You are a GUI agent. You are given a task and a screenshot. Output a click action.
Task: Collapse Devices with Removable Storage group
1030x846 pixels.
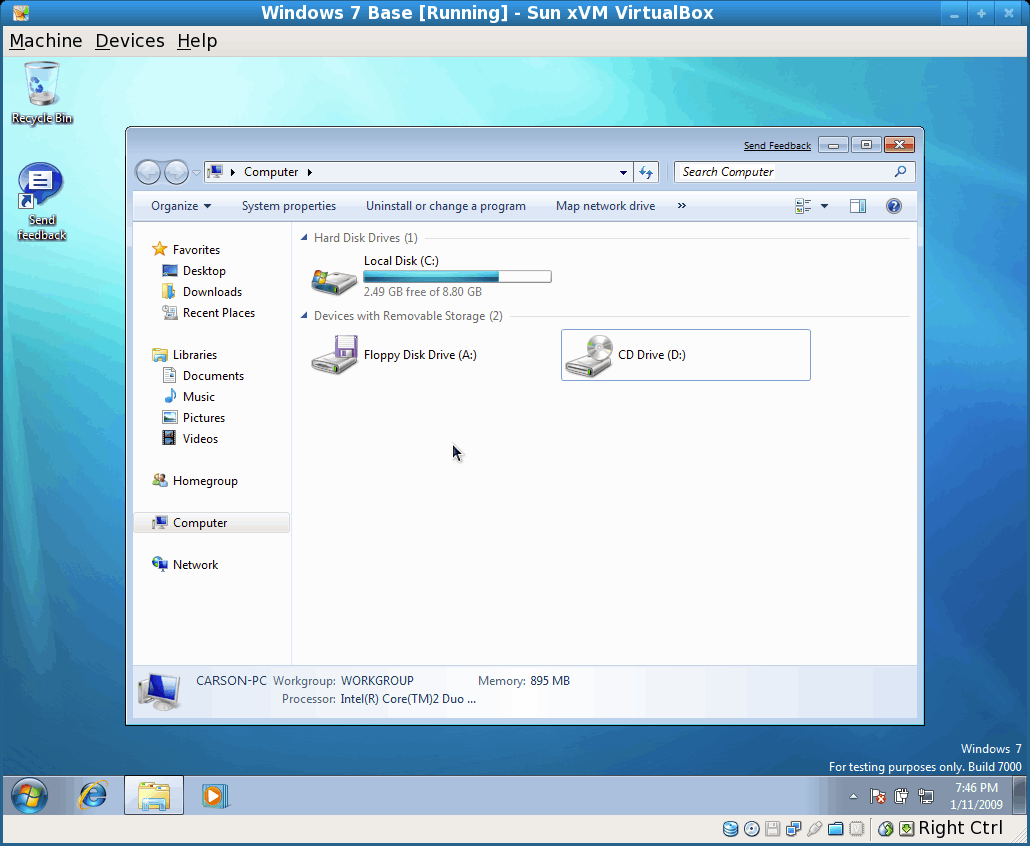click(303, 316)
